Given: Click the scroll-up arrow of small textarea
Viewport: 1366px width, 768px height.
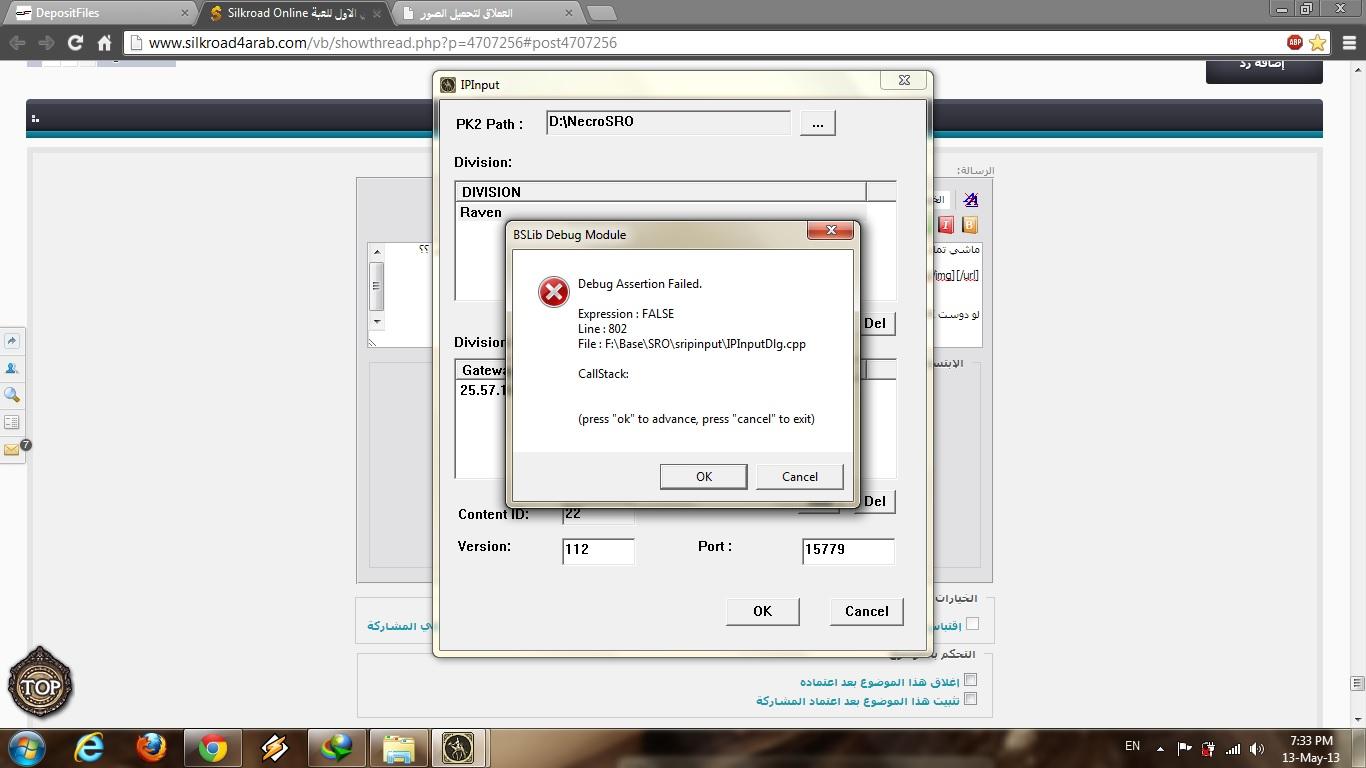Looking at the screenshot, I should click(376, 250).
